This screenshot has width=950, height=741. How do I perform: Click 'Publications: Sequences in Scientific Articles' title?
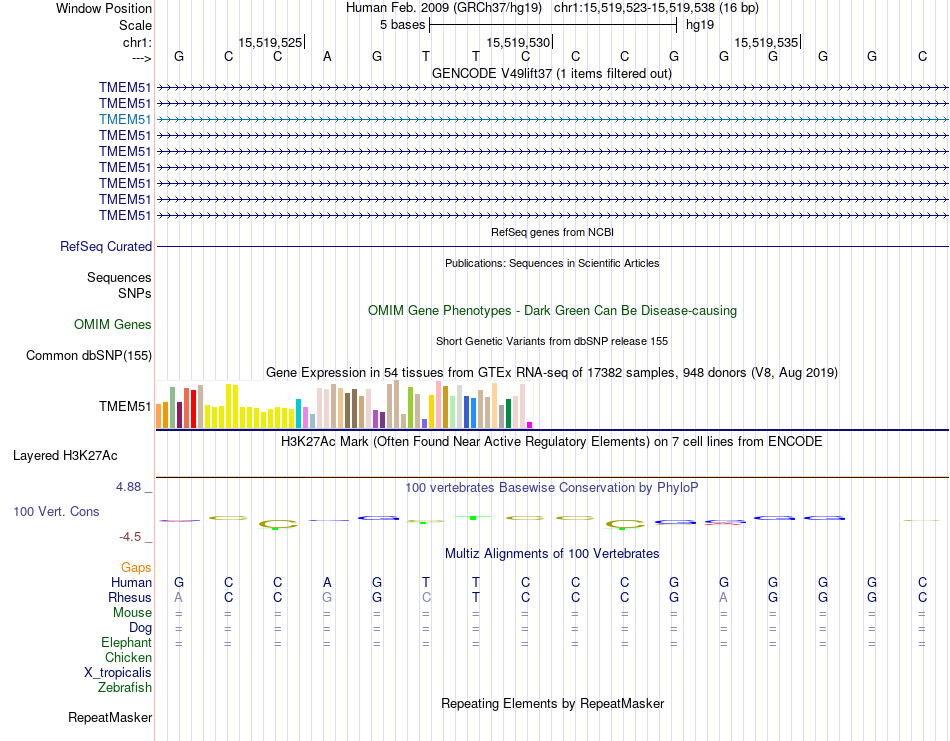[552, 263]
